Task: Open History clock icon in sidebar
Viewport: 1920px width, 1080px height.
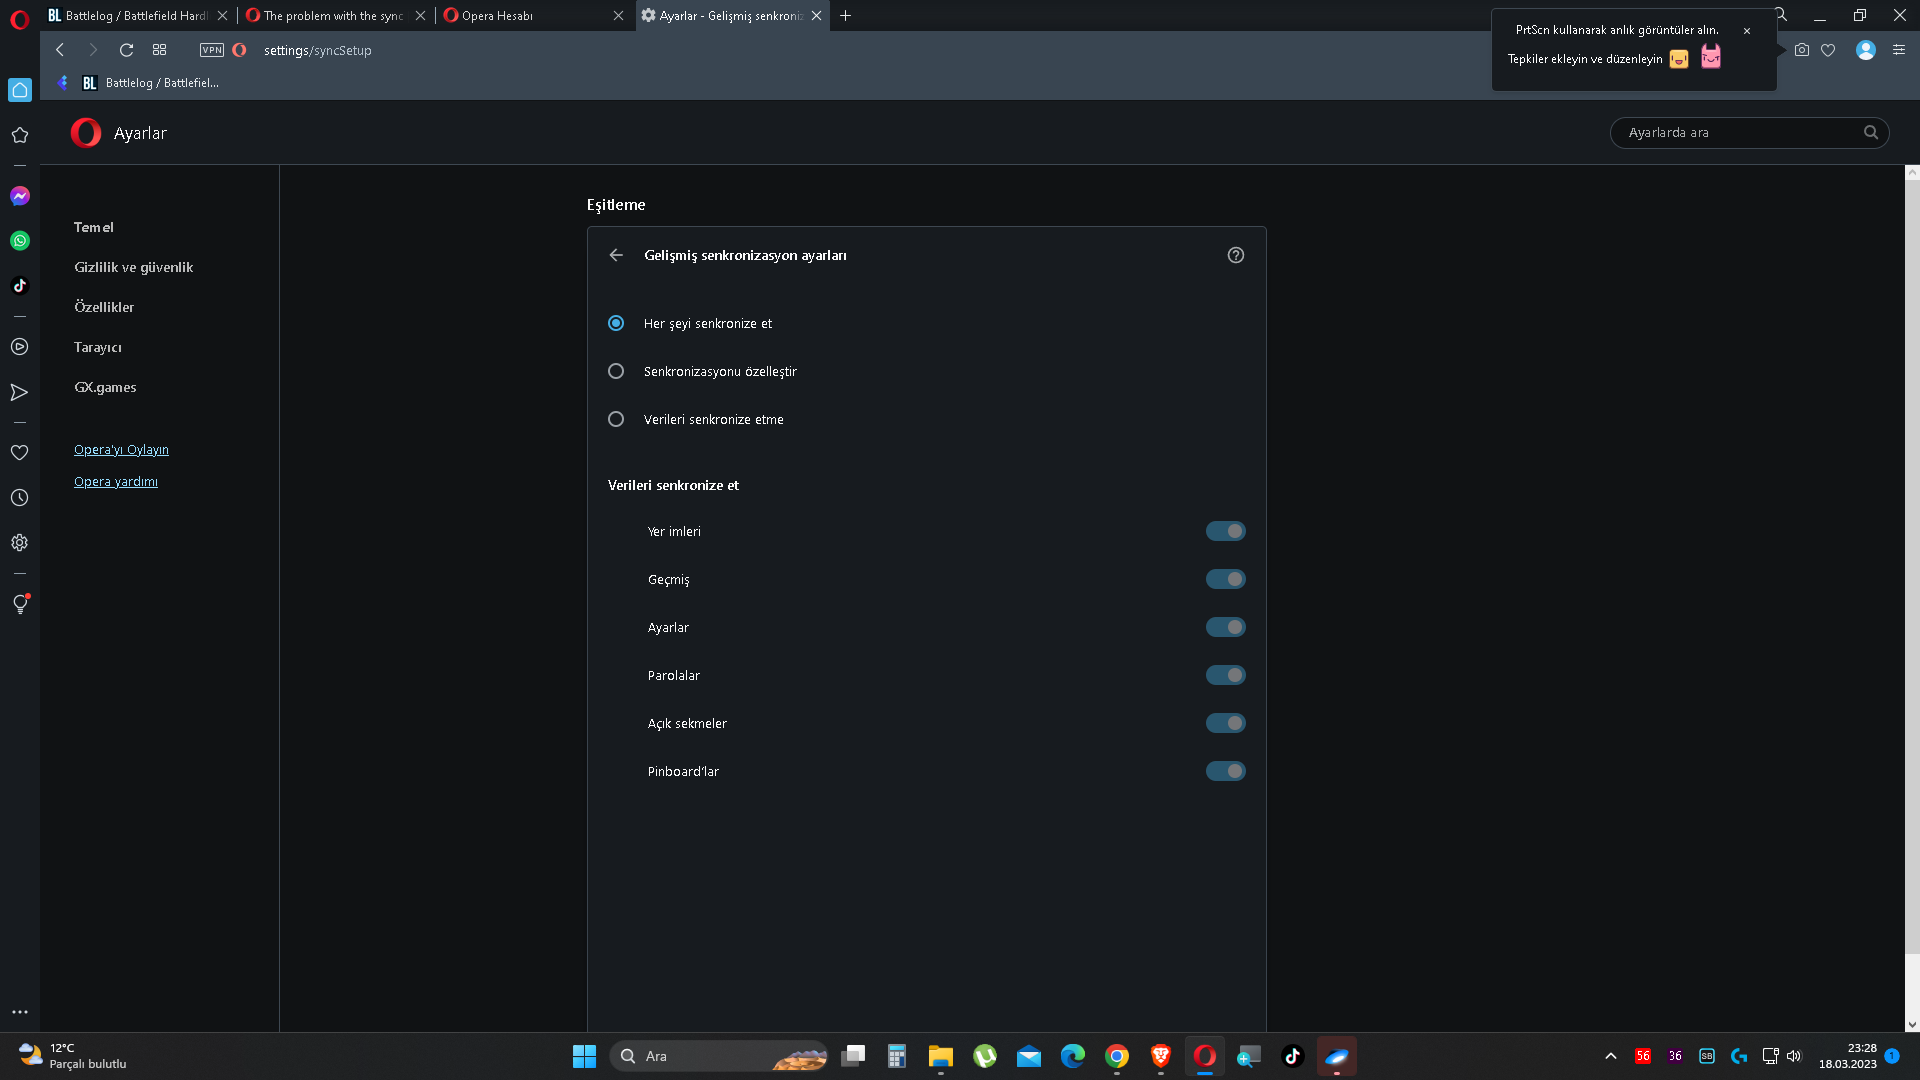Action: click(20, 498)
